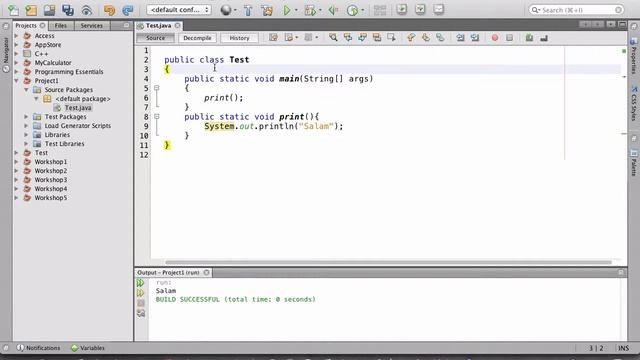Open the Run Project dropdown arrow
640x360 pixels.
pos(296,10)
